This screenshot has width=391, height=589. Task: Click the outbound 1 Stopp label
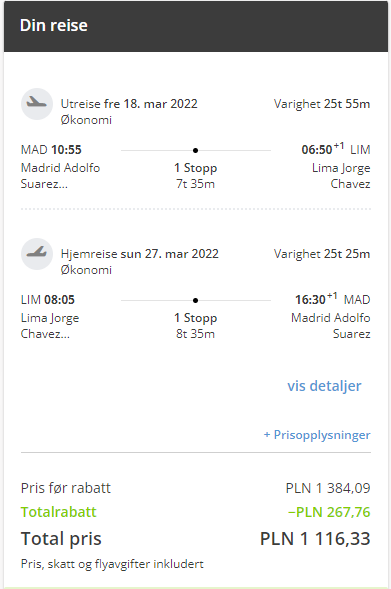[x=196, y=168]
